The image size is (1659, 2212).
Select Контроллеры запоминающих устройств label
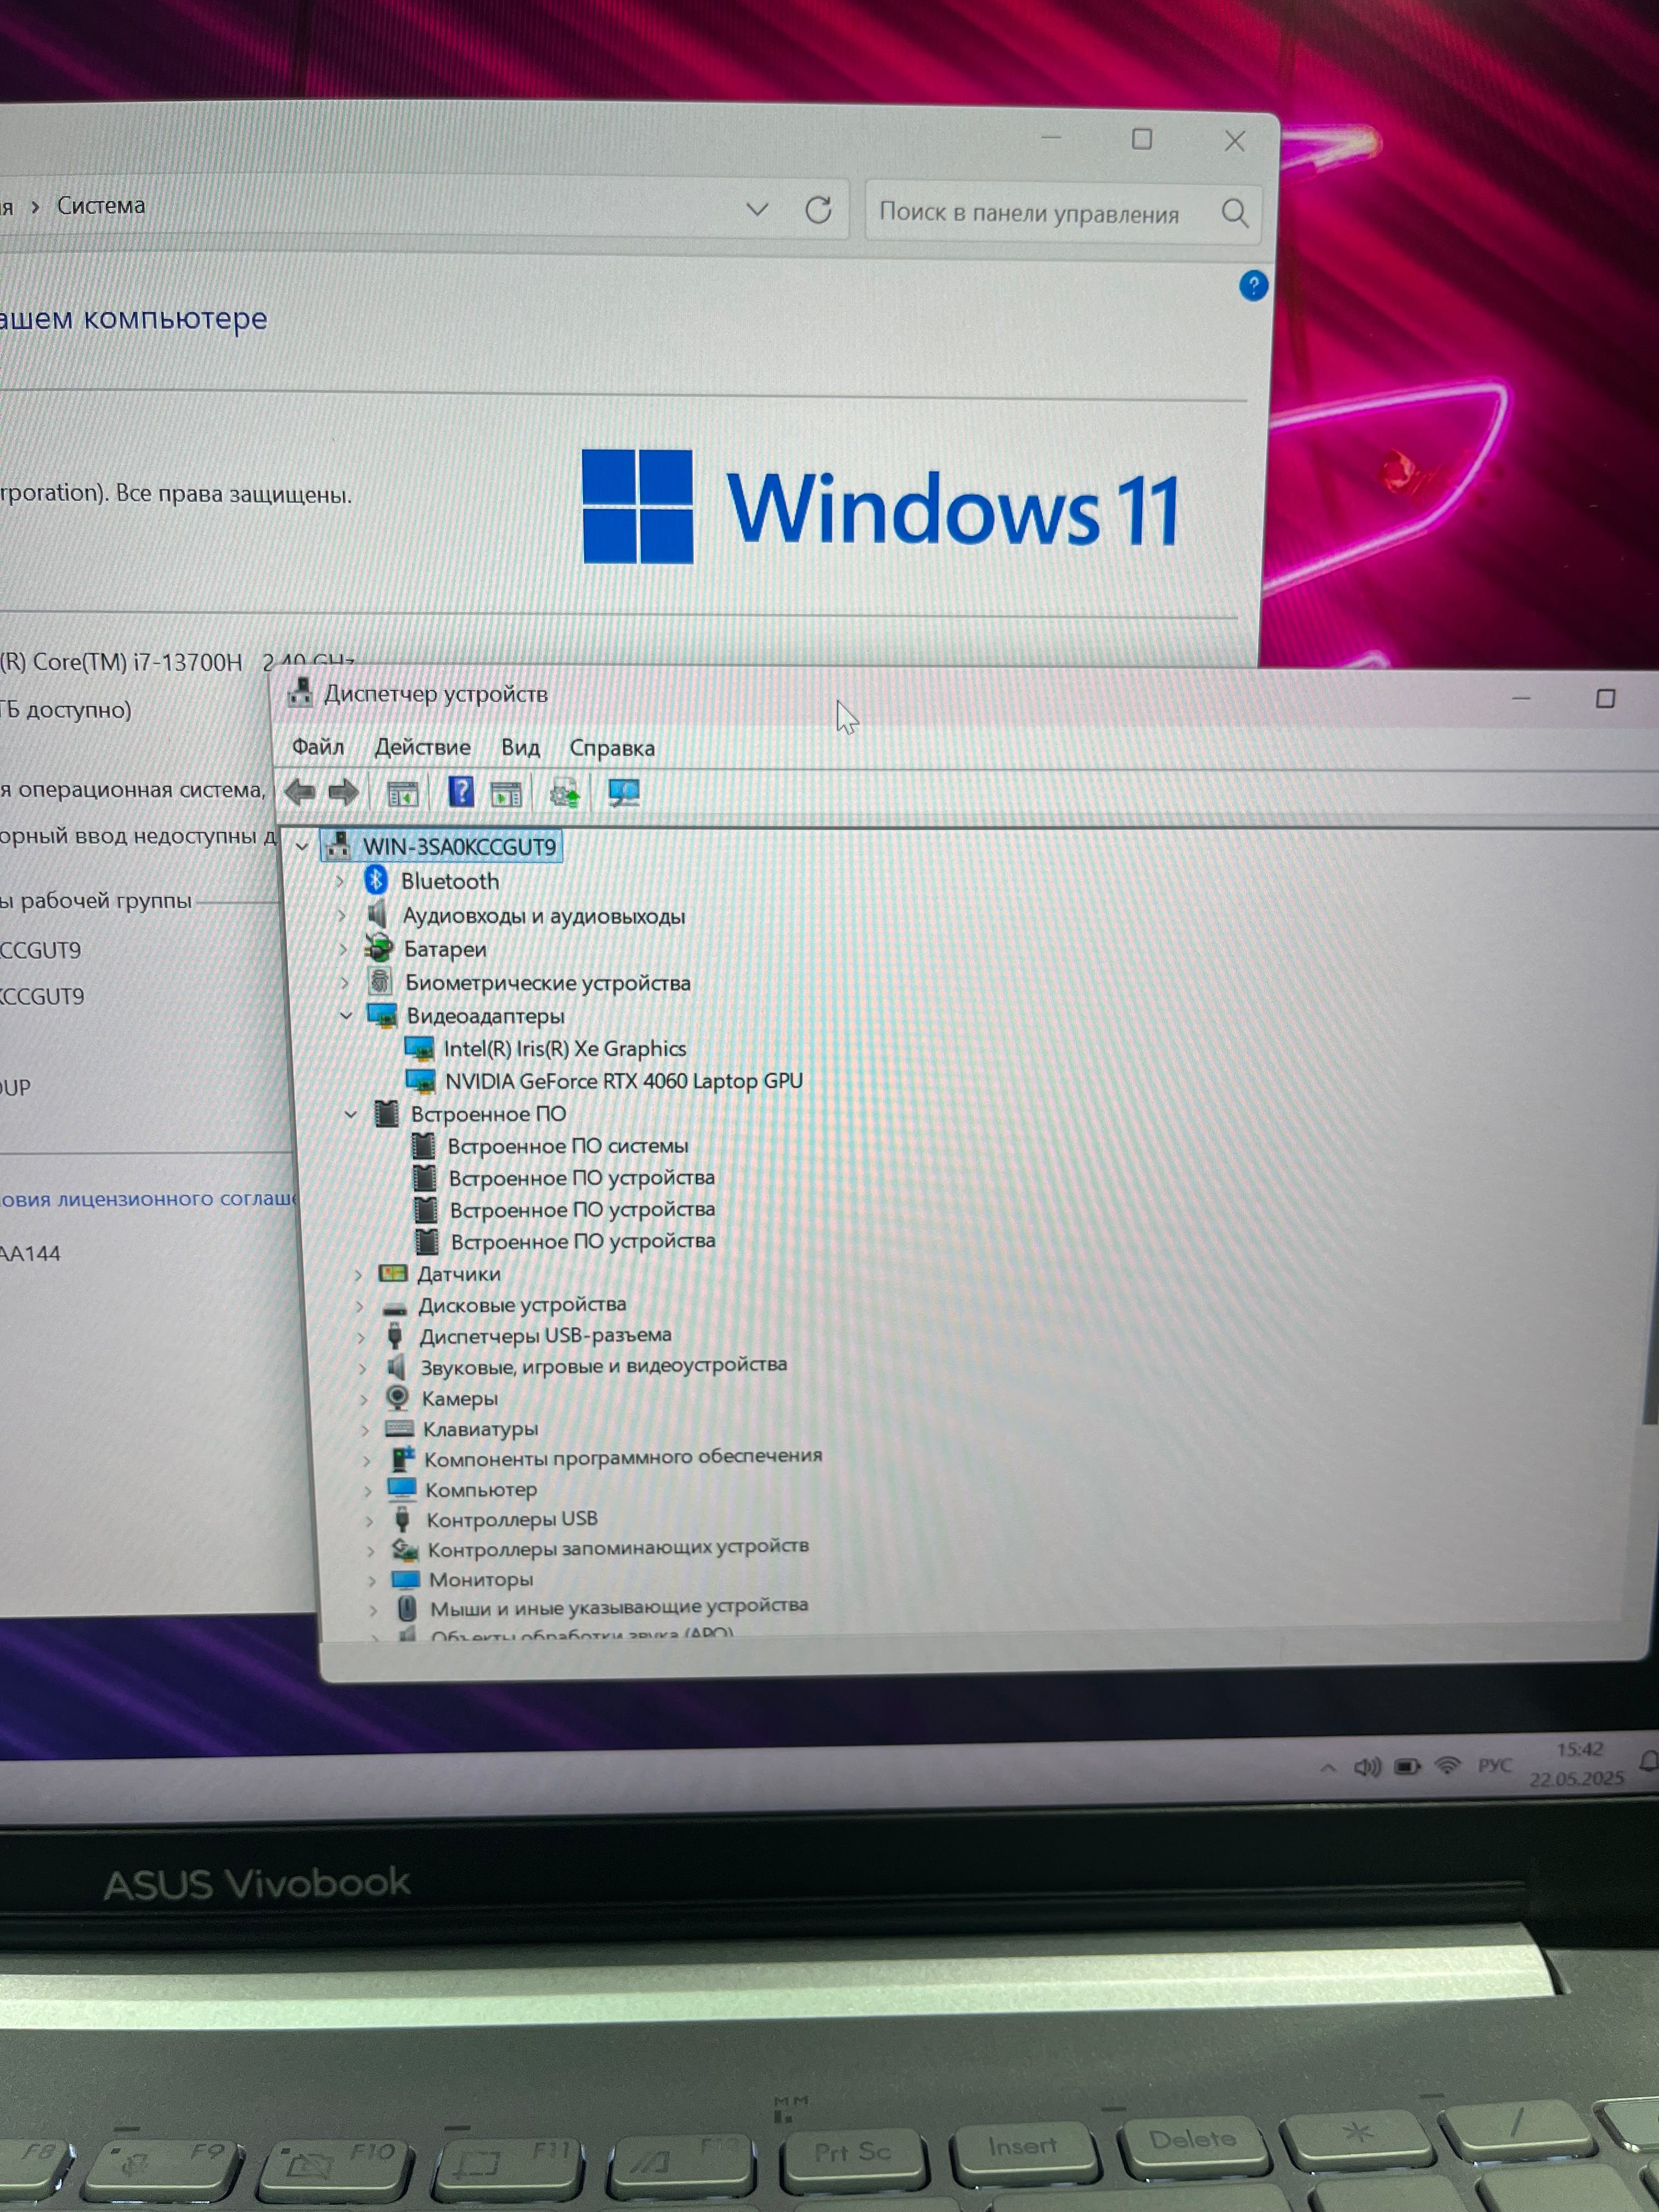pyautogui.click(x=618, y=1547)
